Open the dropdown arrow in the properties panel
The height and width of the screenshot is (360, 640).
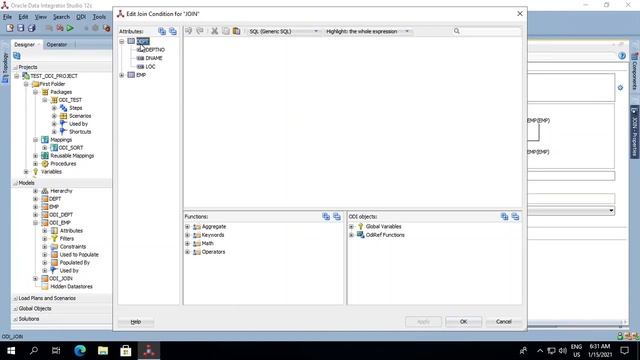tap(611, 211)
